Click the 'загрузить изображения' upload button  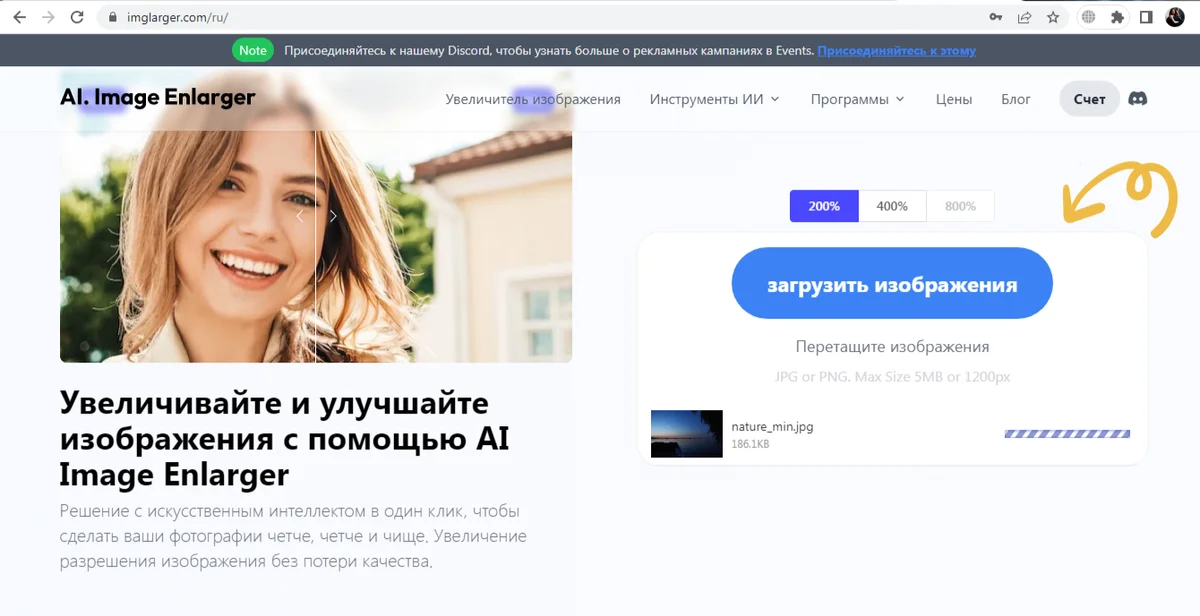click(892, 284)
